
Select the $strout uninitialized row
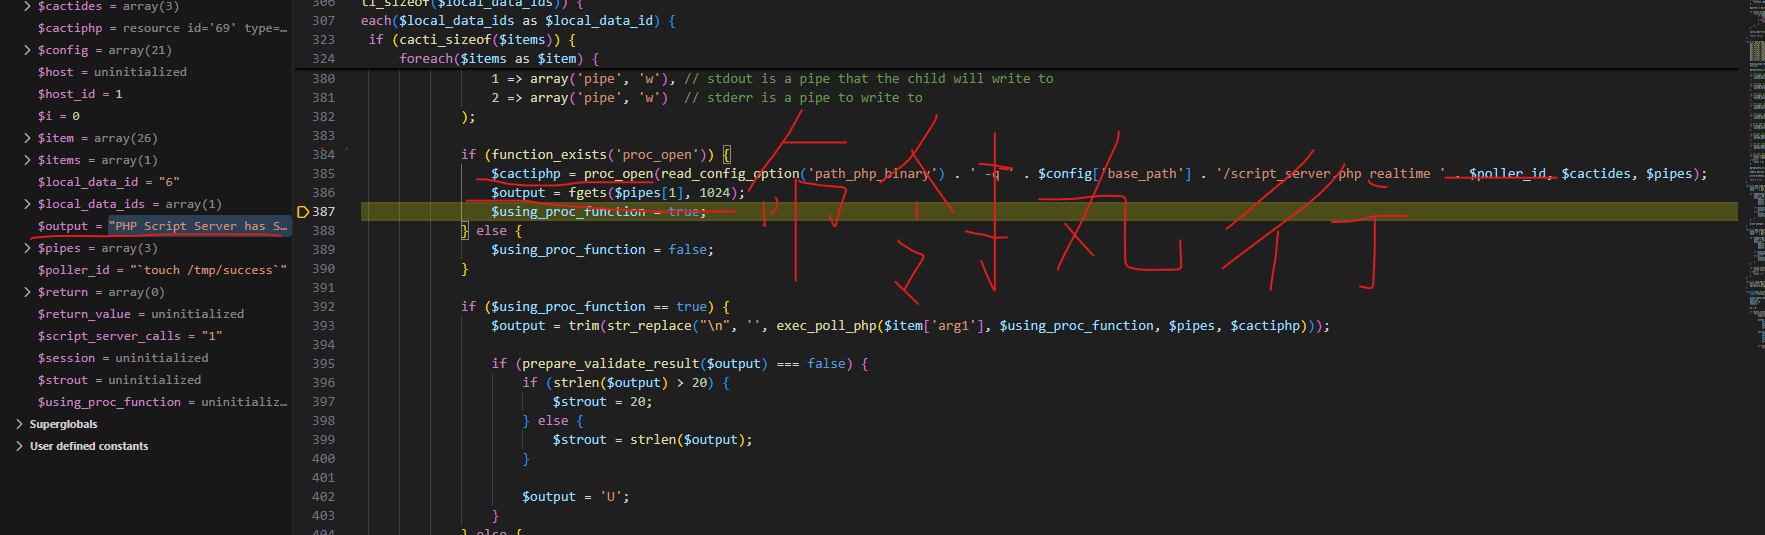tap(146, 380)
